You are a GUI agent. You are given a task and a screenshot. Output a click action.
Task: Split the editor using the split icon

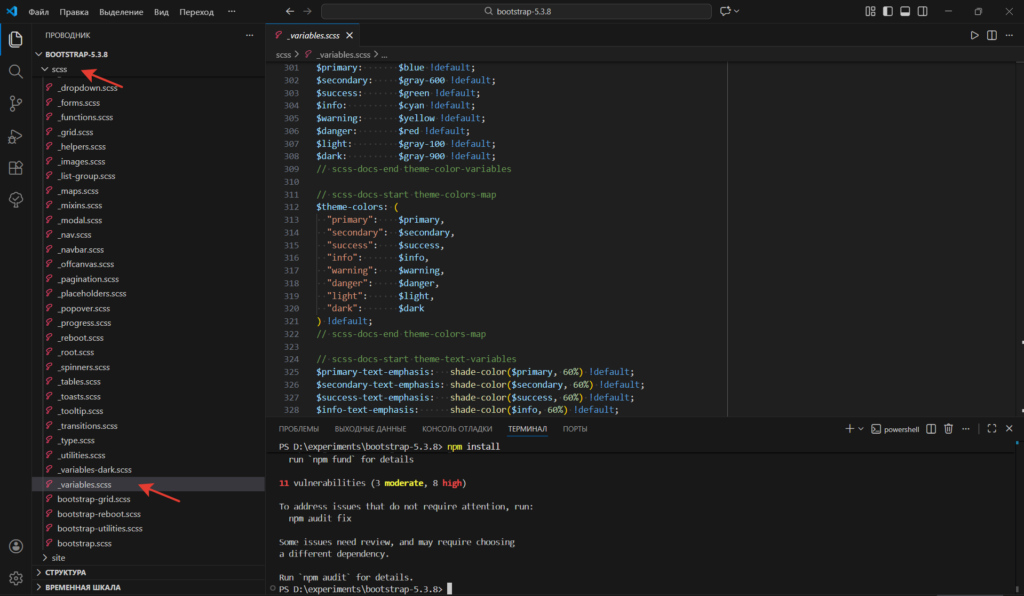pos(990,34)
